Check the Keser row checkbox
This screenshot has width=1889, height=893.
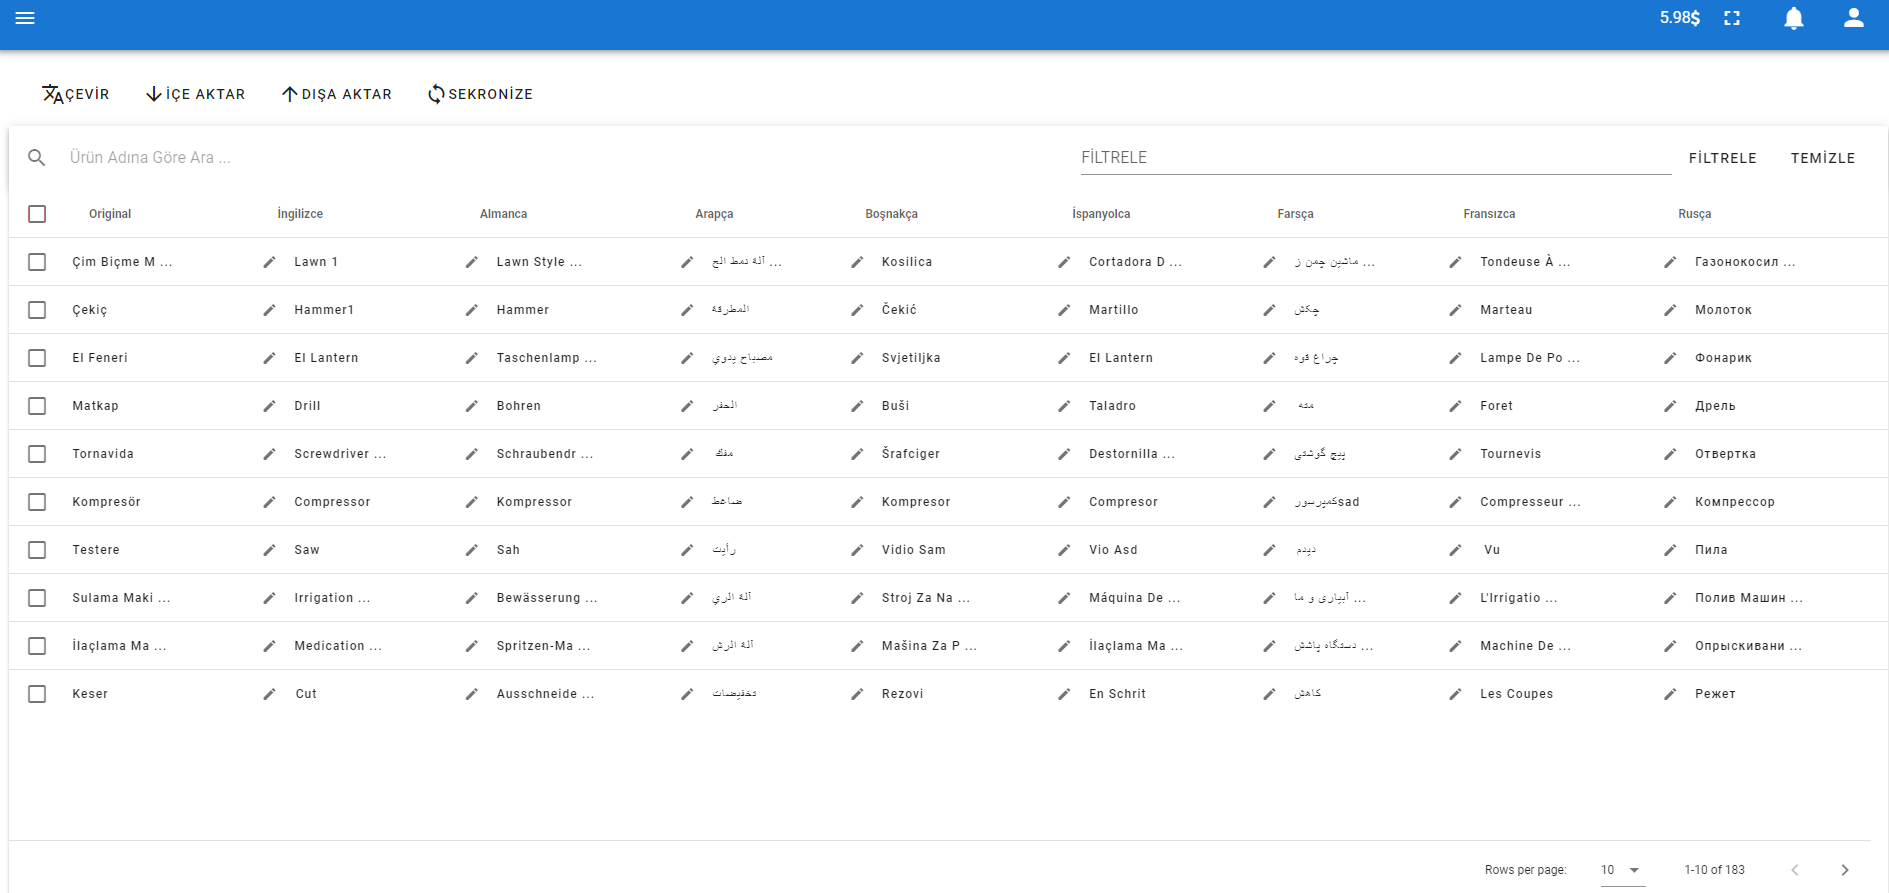[x=37, y=694]
